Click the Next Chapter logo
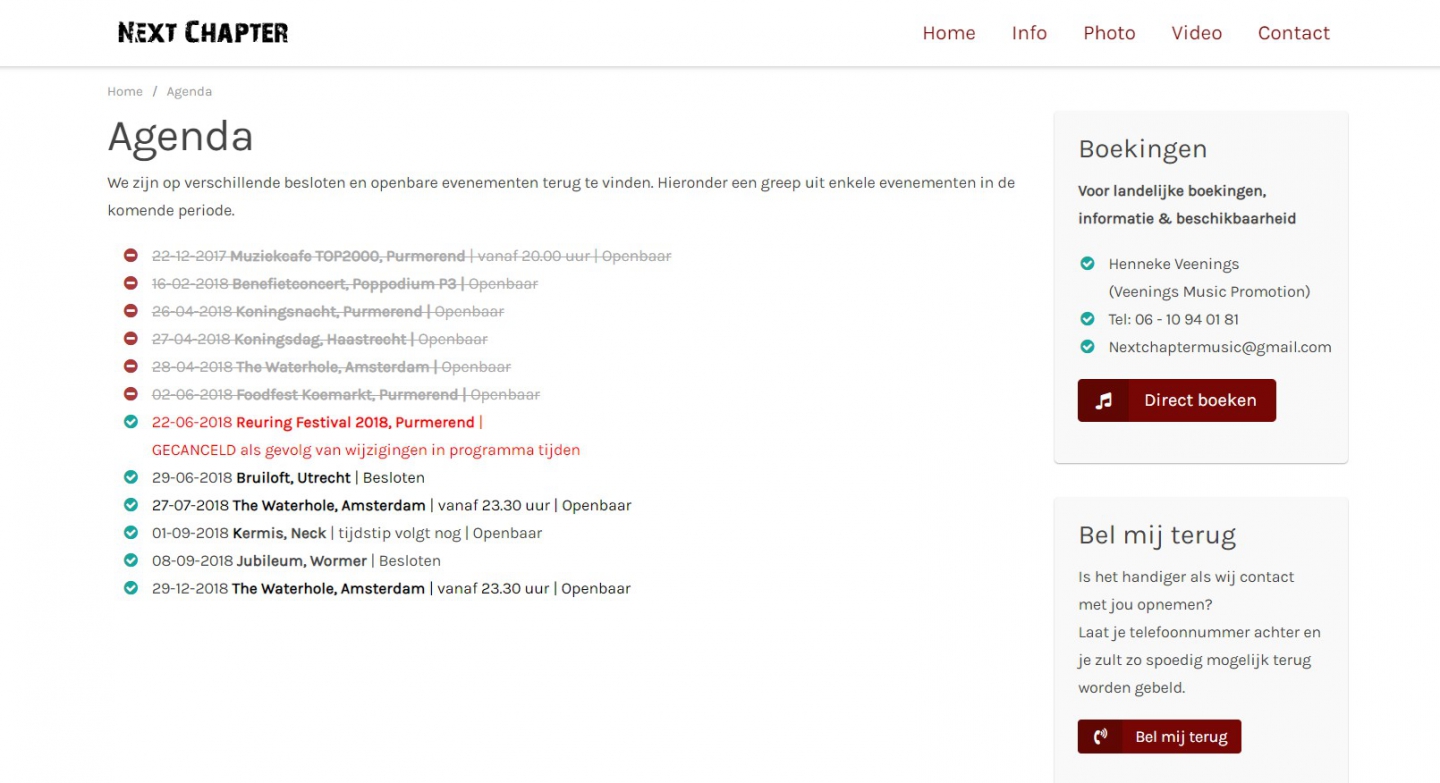This screenshot has width=1440, height=783. (x=203, y=33)
